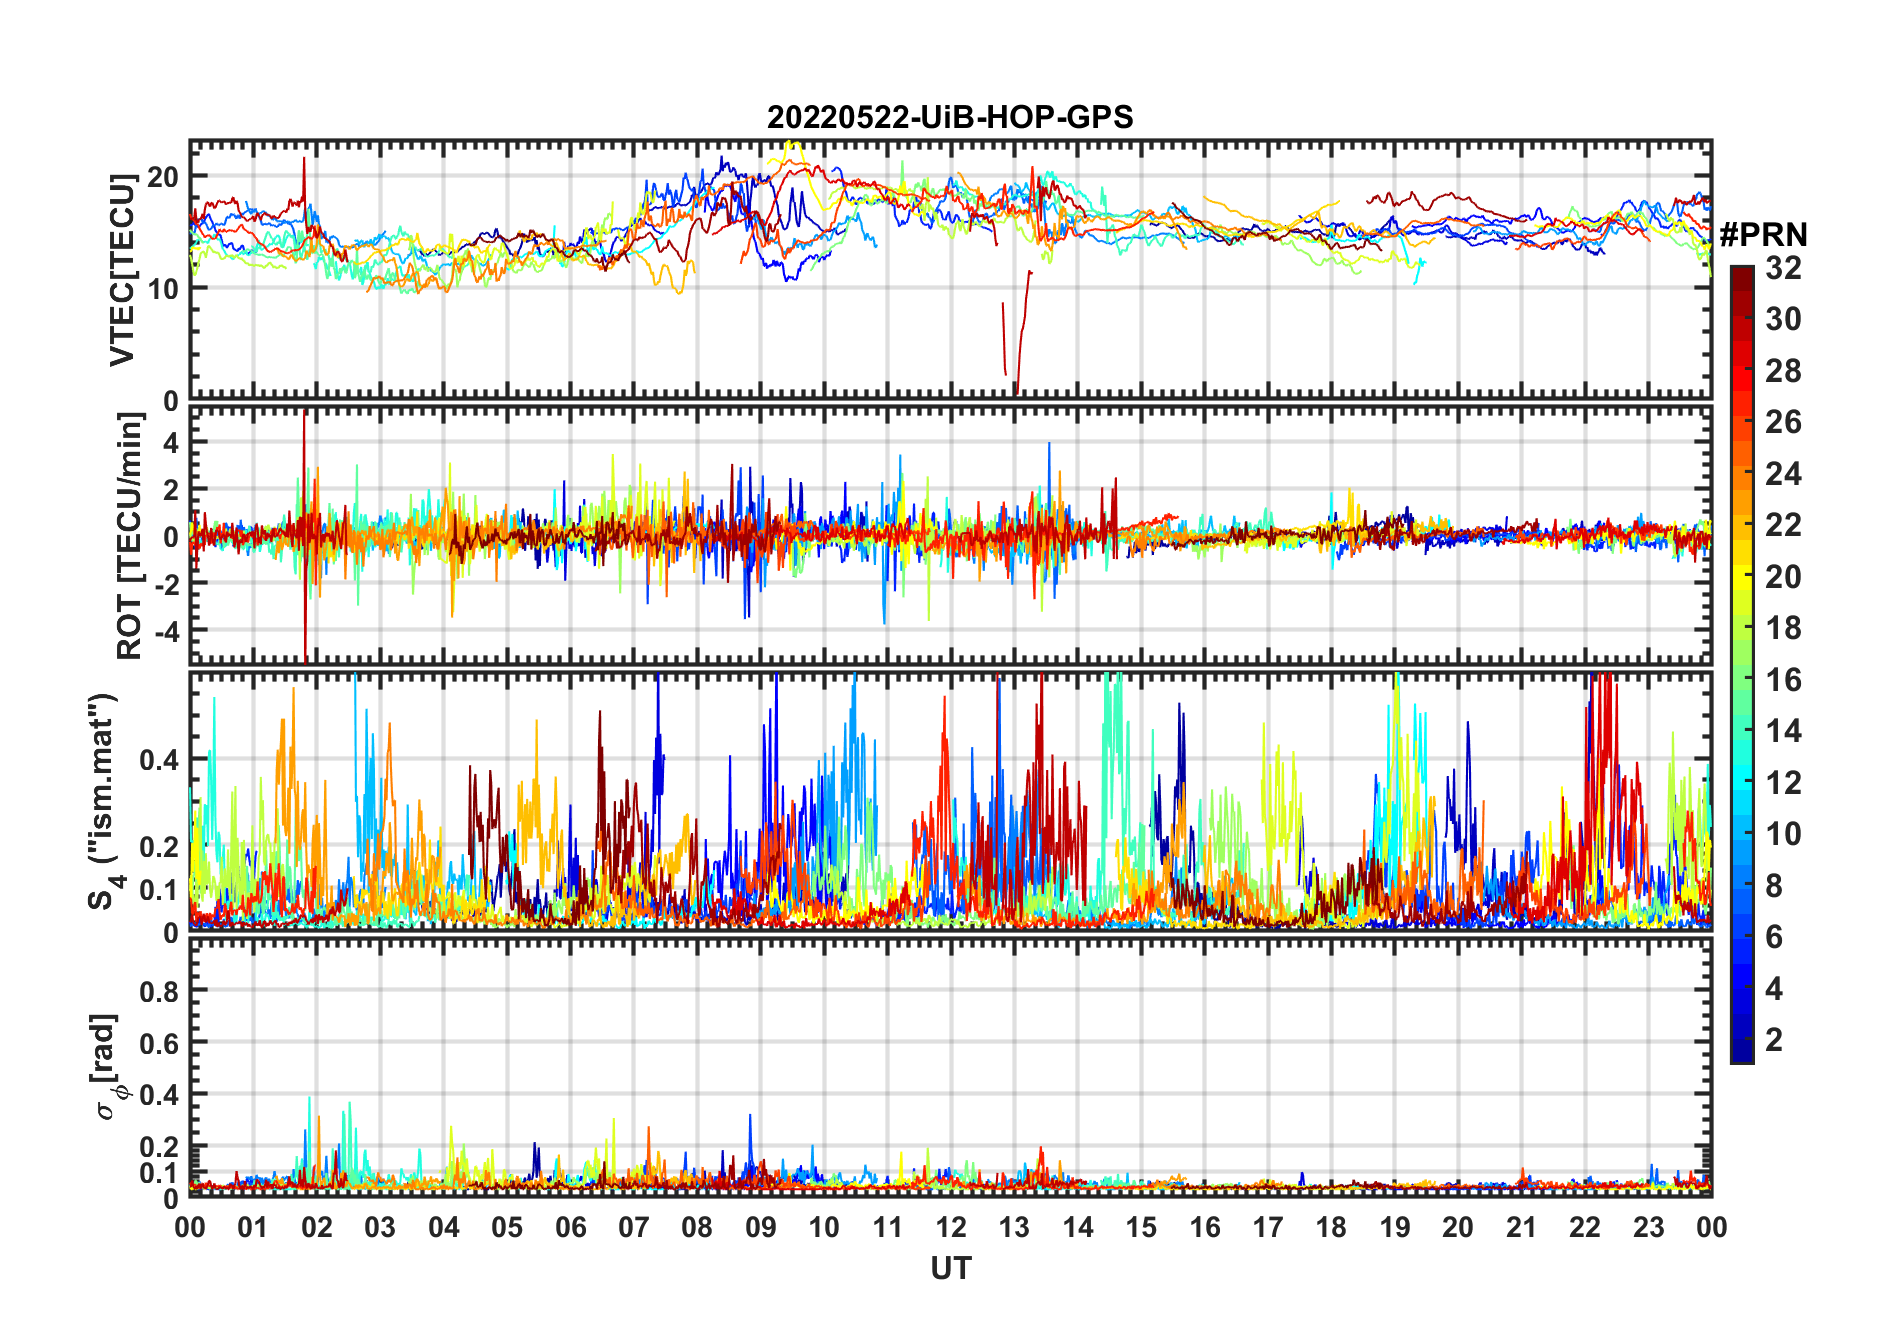1902x1330 pixels.
Task: Click the plot title 20220522-UiB-HOP-GPS
Action: click(x=950, y=117)
